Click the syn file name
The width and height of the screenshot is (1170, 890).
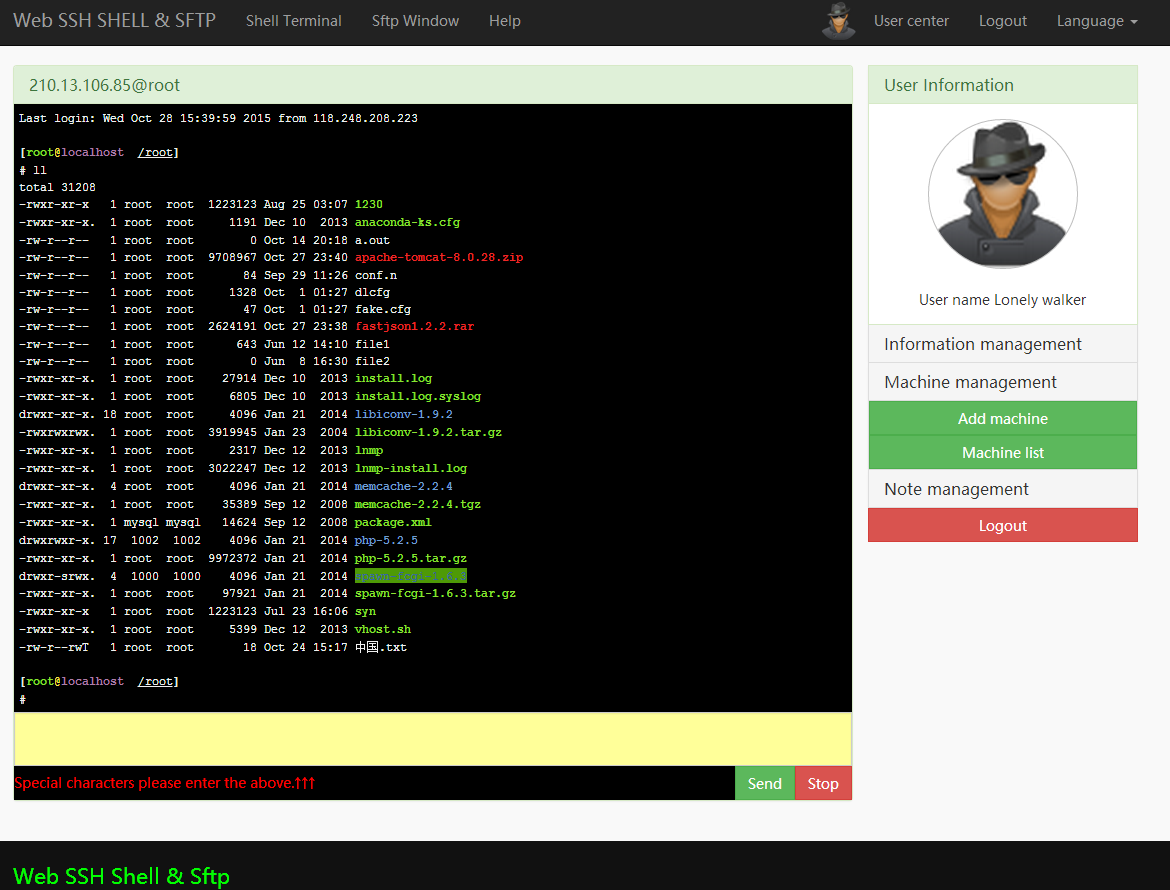(x=365, y=611)
